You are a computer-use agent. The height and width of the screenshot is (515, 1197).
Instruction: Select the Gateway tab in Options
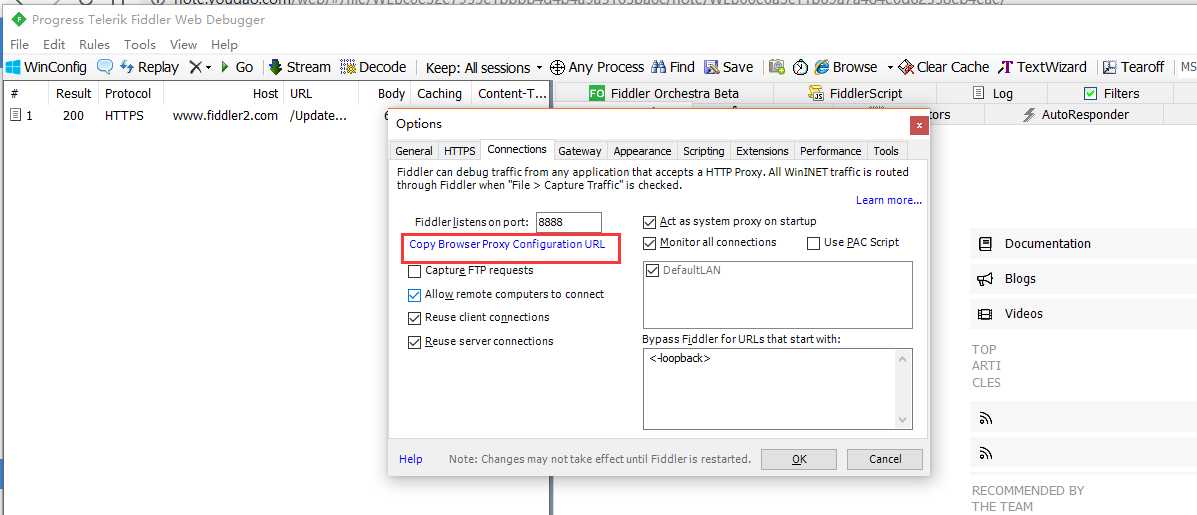click(580, 151)
